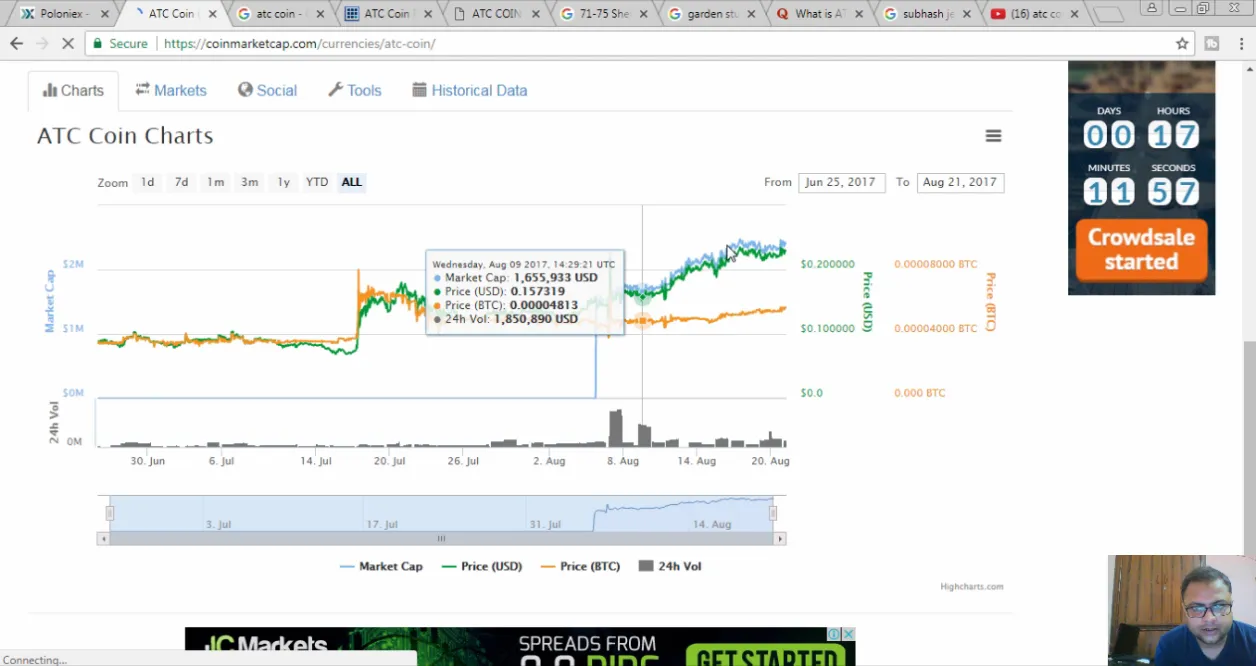Set chart zoom to YTD
This screenshot has height=666, width=1256.
point(317,182)
